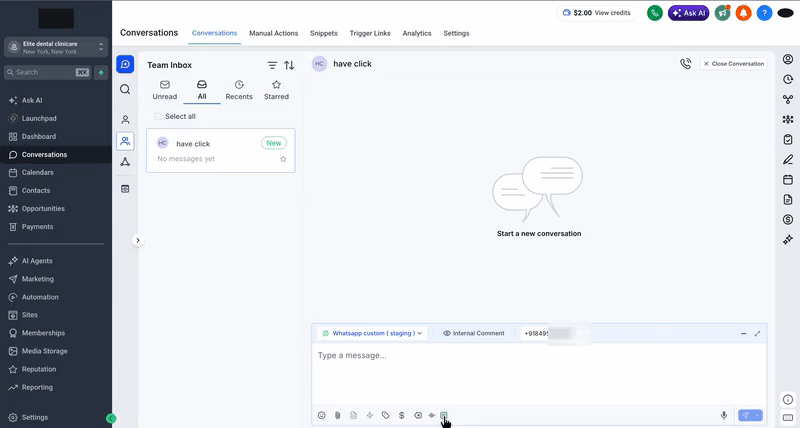800x428 pixels.
Task: Click the Ask AI button in header
Action: coord(688,13)
